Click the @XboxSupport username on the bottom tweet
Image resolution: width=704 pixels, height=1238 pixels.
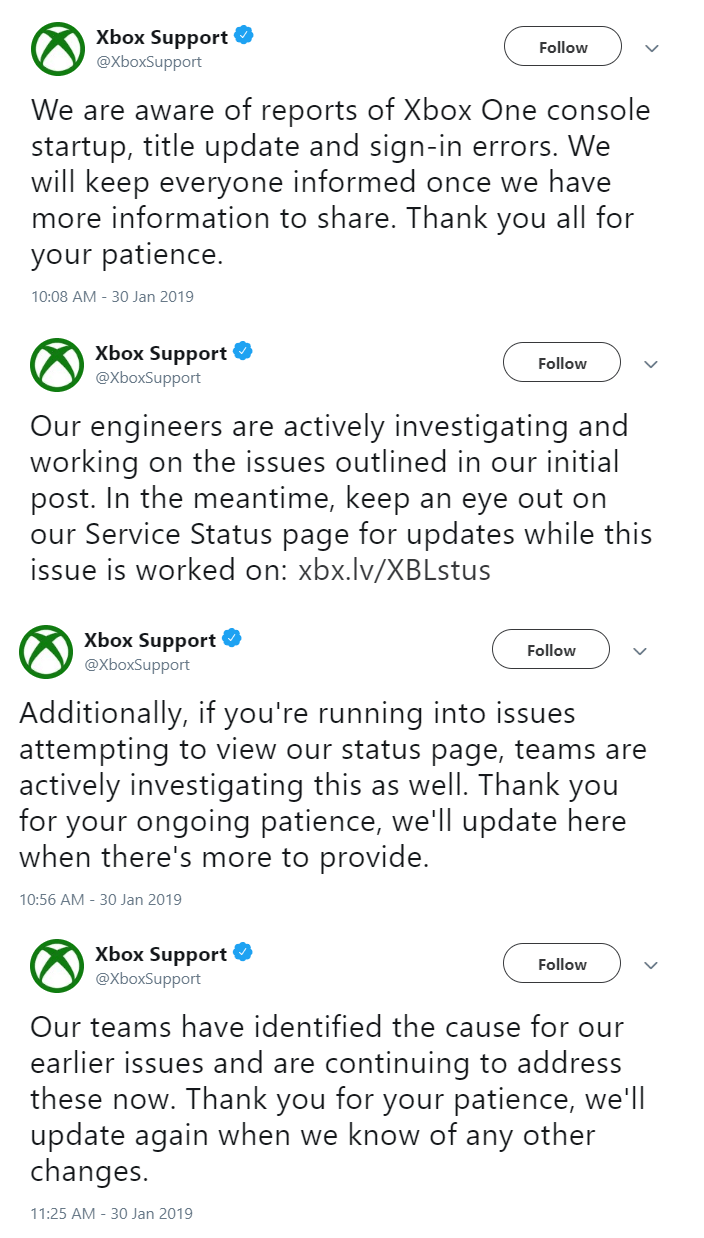pyautogui.click(x=147, y=977)
